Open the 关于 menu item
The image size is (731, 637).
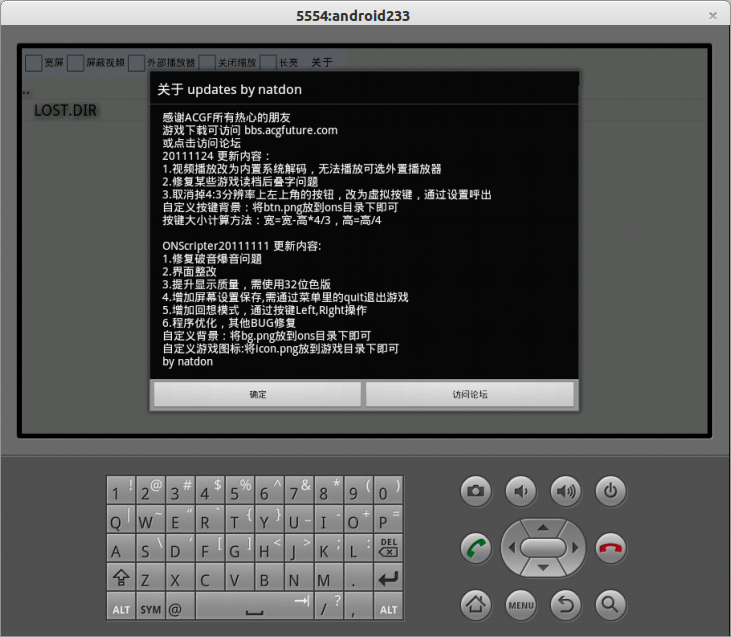tap(321, 63)
